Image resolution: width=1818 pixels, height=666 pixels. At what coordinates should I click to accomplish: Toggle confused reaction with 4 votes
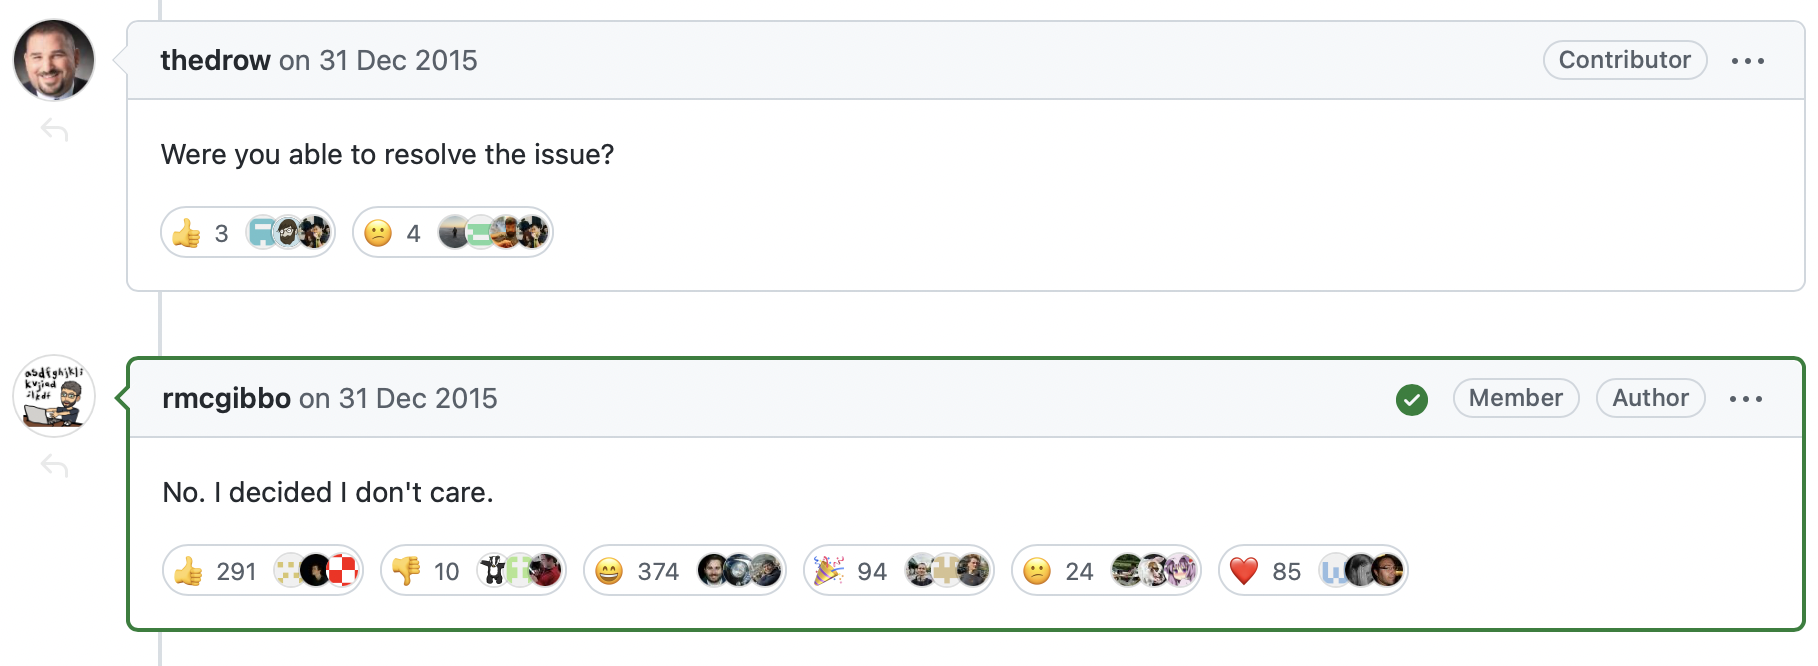point(394,233)
